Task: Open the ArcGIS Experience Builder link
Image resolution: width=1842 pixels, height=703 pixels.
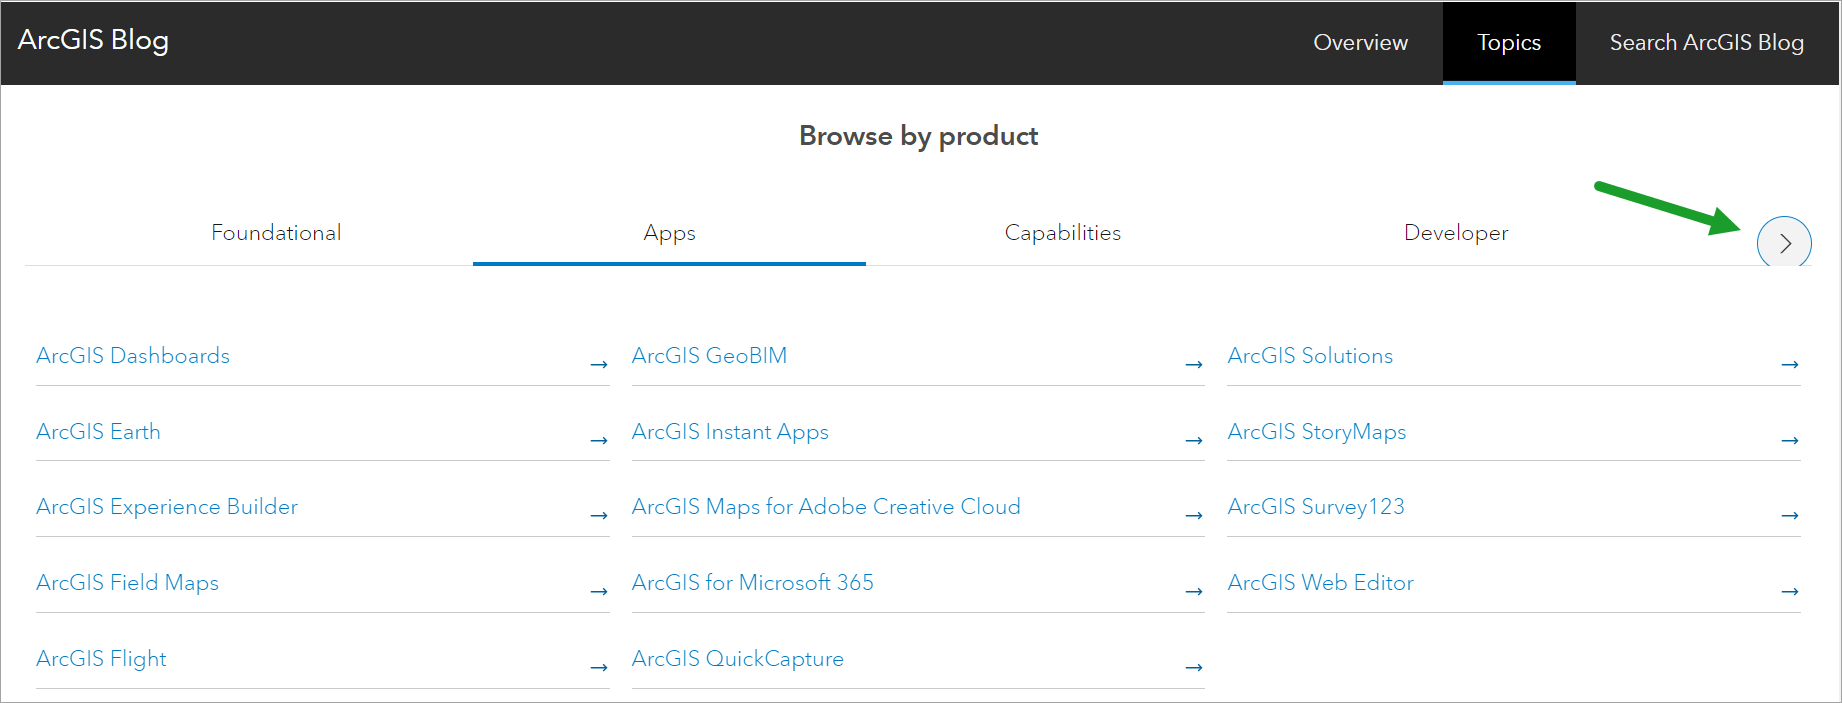Action: point(167,507)
